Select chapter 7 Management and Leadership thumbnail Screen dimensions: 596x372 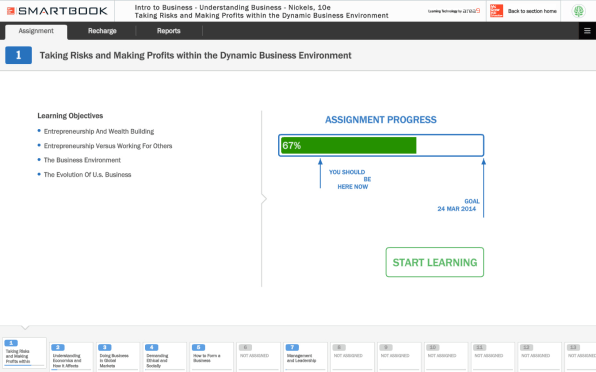[306, 356]
